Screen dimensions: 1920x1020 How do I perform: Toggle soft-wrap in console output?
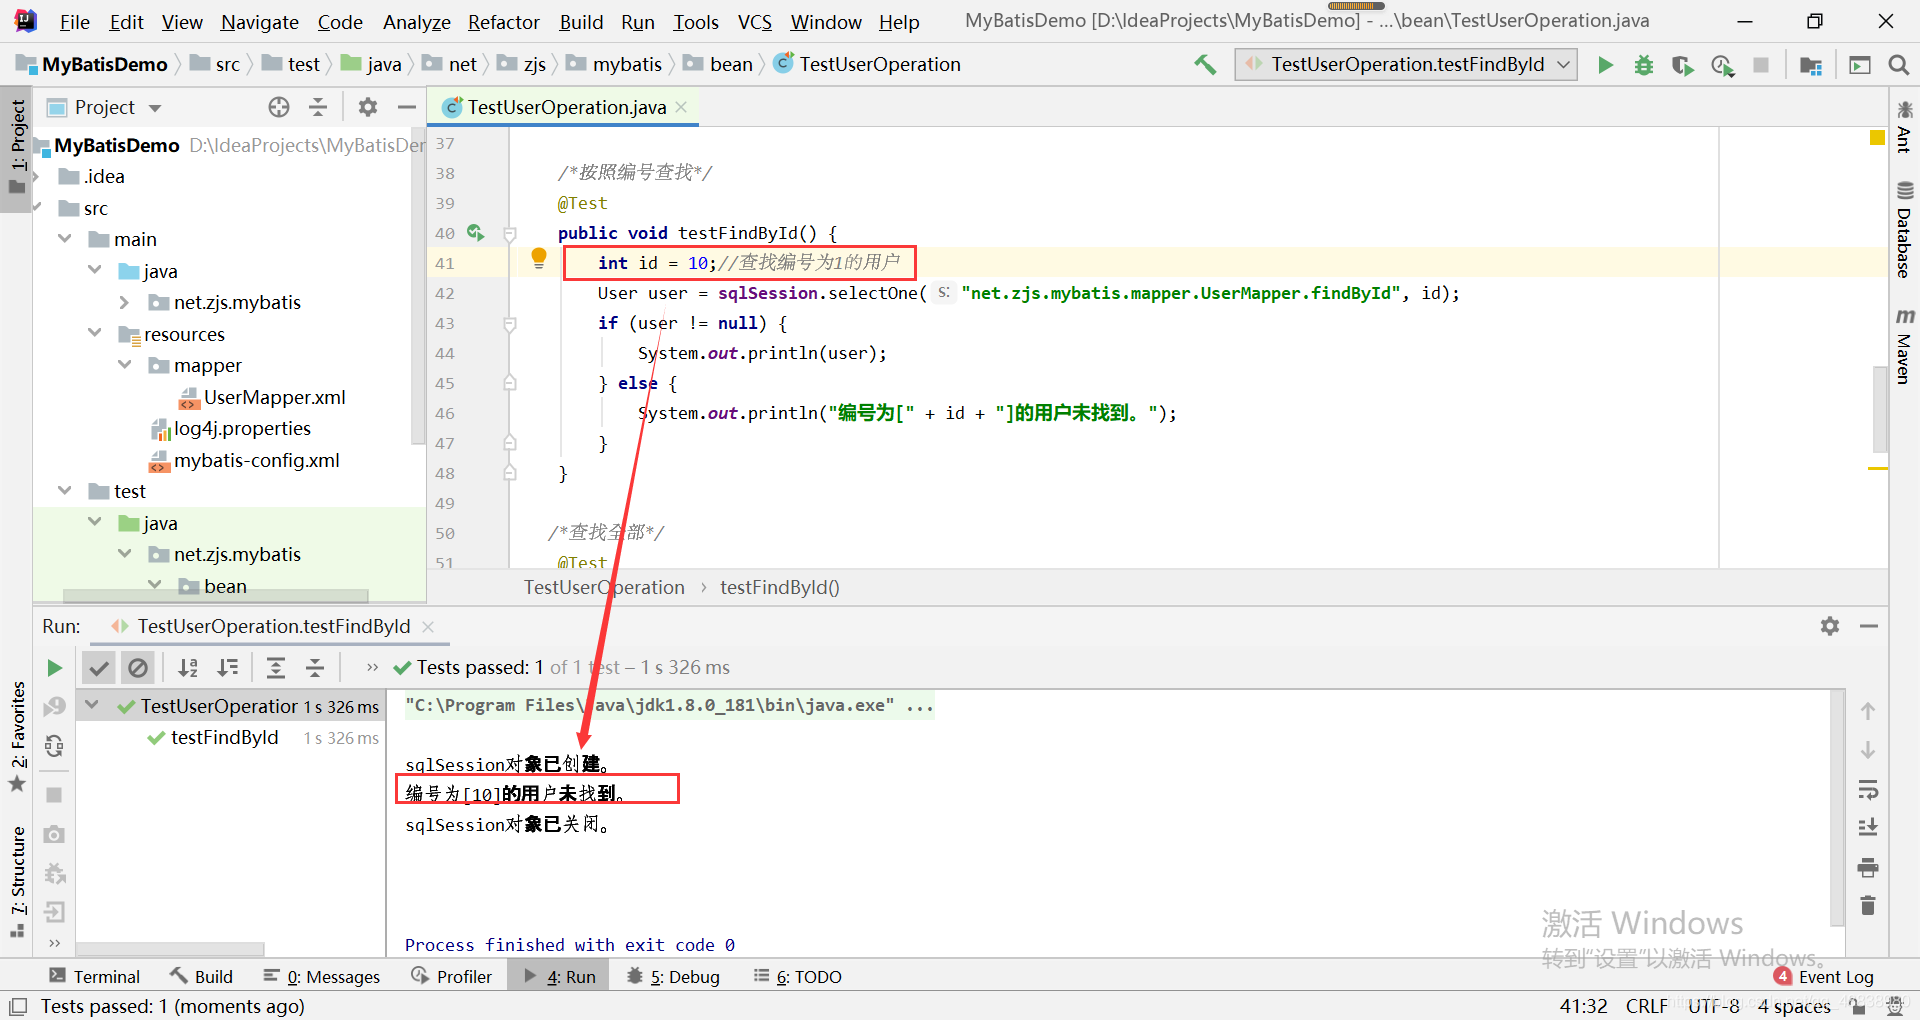pyautogui.click(x=1868, y=789)
